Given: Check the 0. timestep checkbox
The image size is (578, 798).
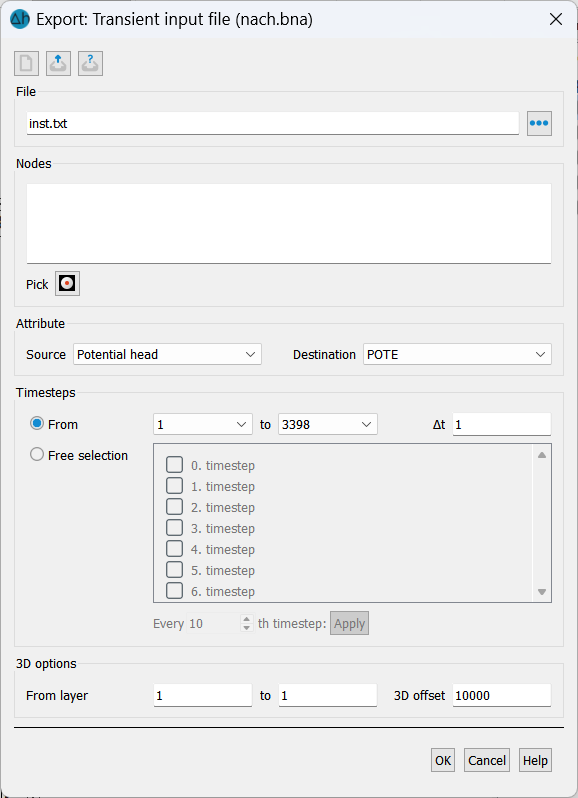Looking at the screenshot, I should [x=175, y=465].
